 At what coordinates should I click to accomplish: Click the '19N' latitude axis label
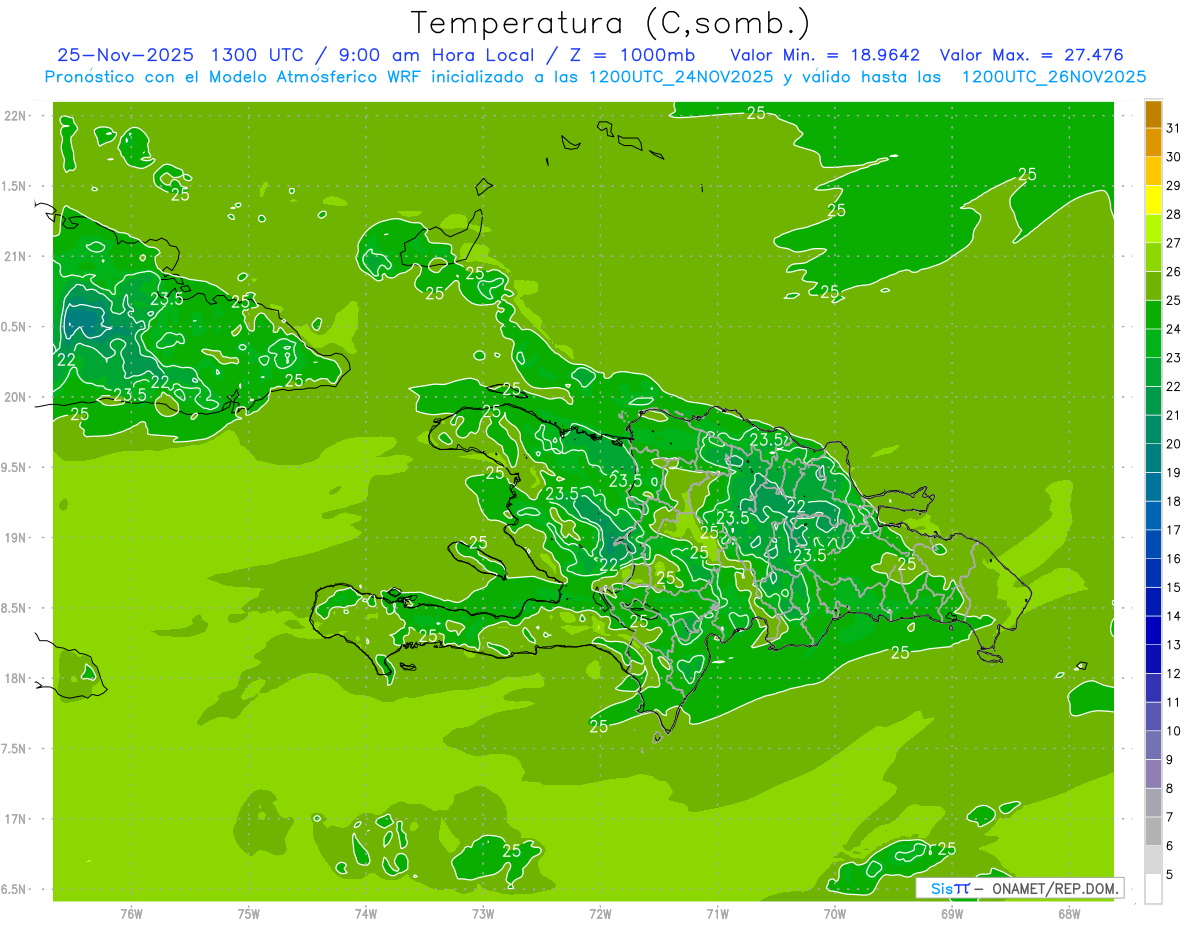(16, 538)
